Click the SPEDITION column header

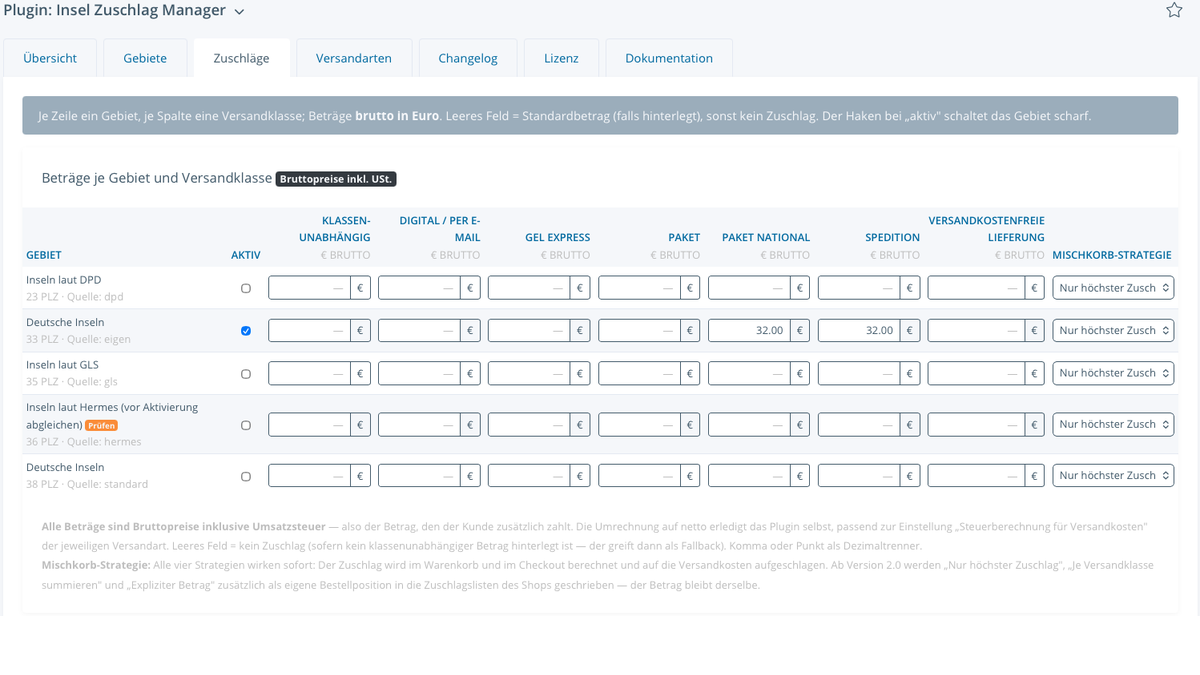pos(893,237)
